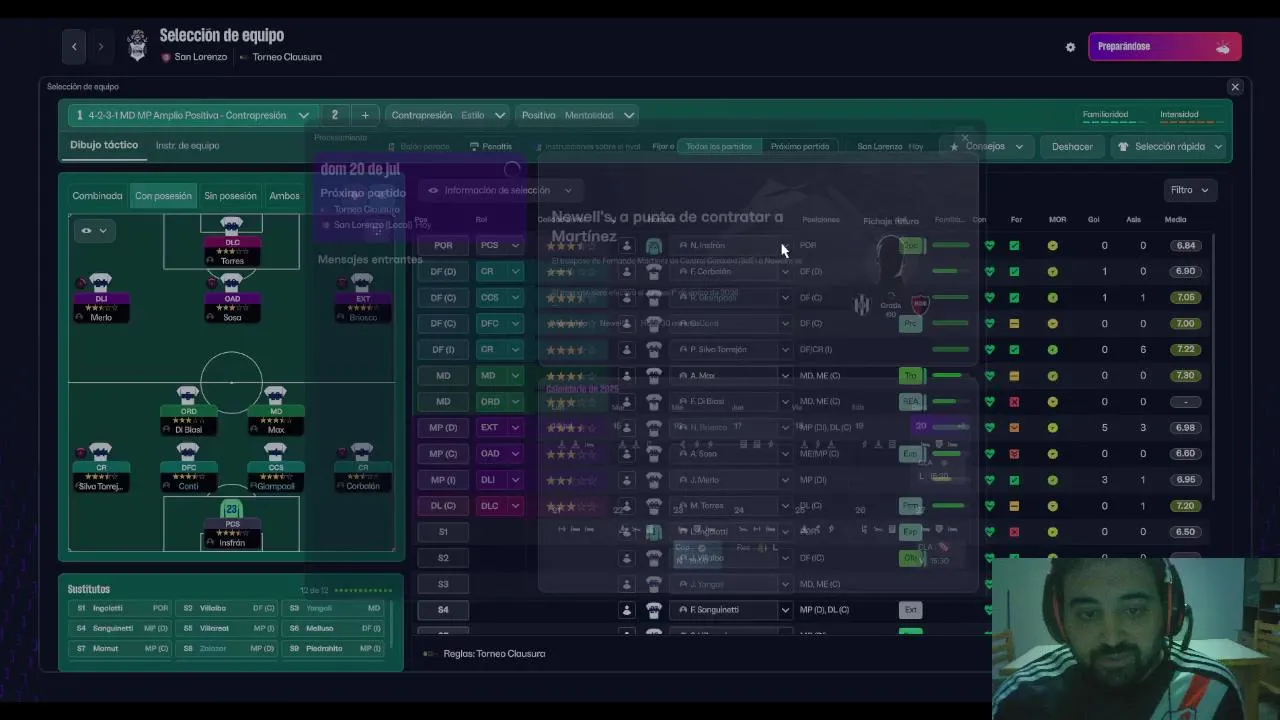The height and width of the screenshot is (720, 1280).
Task: Click the settings gear icon near Preparándose
Action: click(1070, 47)
